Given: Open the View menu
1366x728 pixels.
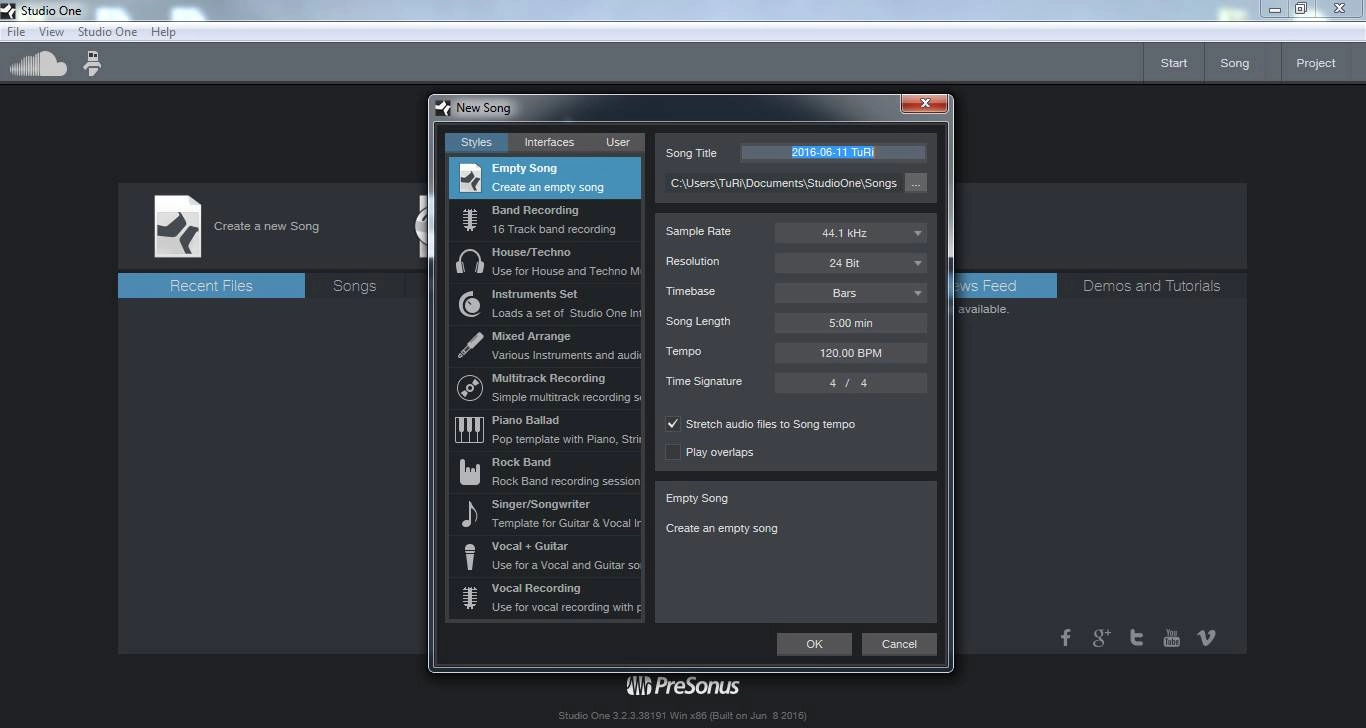Looking at the screenshot, I should pyautogui.click(x=51, y=32).
